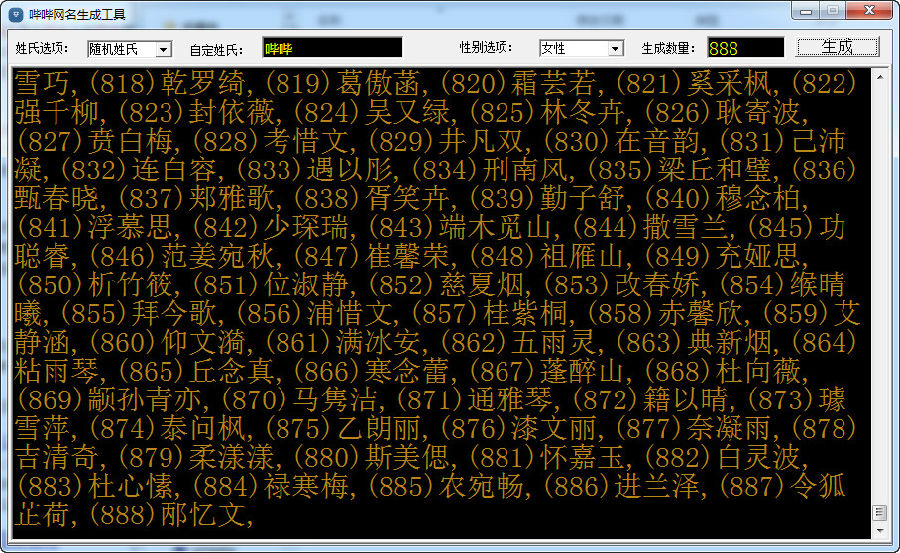
Task: Click name entry (862)五雨灵
Action: pos(520,343)
